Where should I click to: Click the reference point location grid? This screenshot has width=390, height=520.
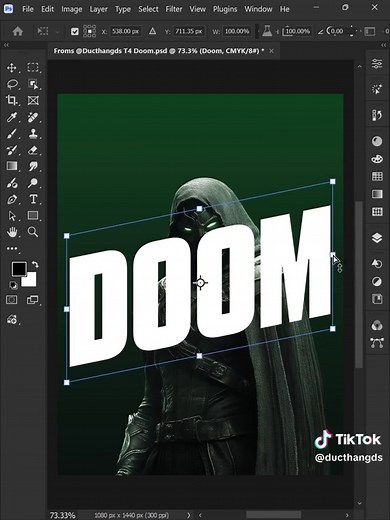click(x=90, y=31)
